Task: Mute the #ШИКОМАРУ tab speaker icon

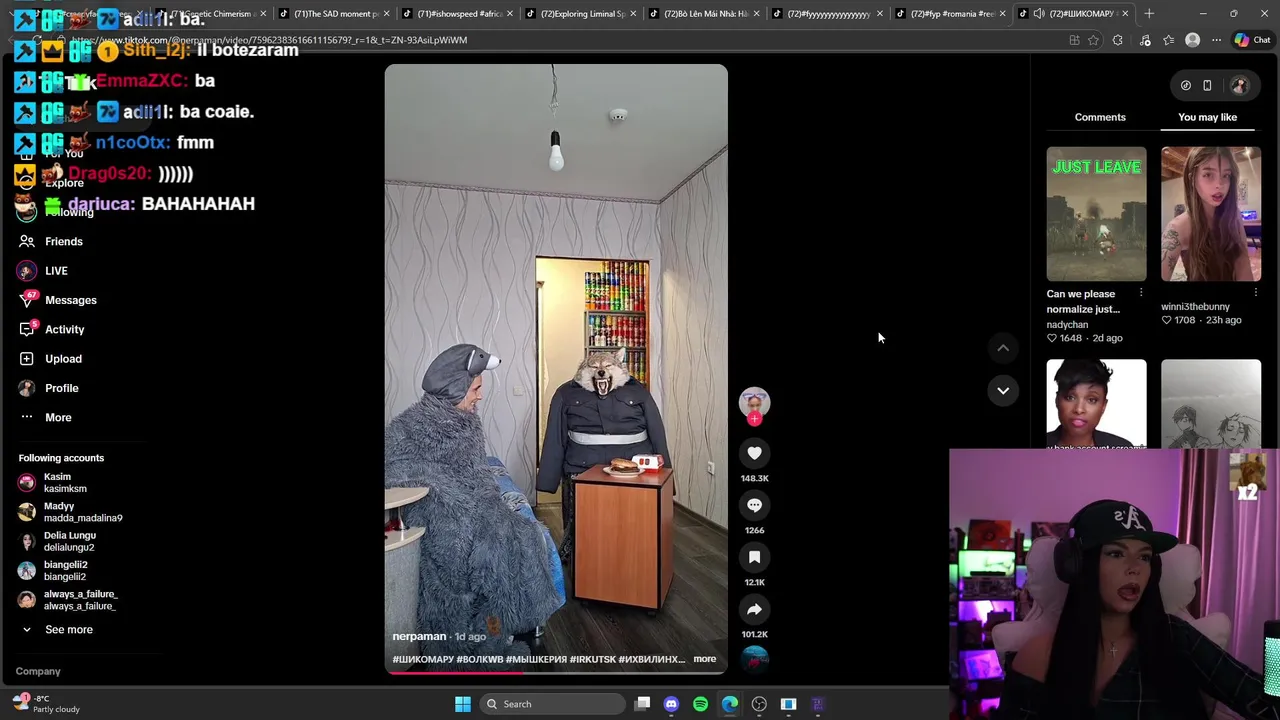Action: 1039,14
